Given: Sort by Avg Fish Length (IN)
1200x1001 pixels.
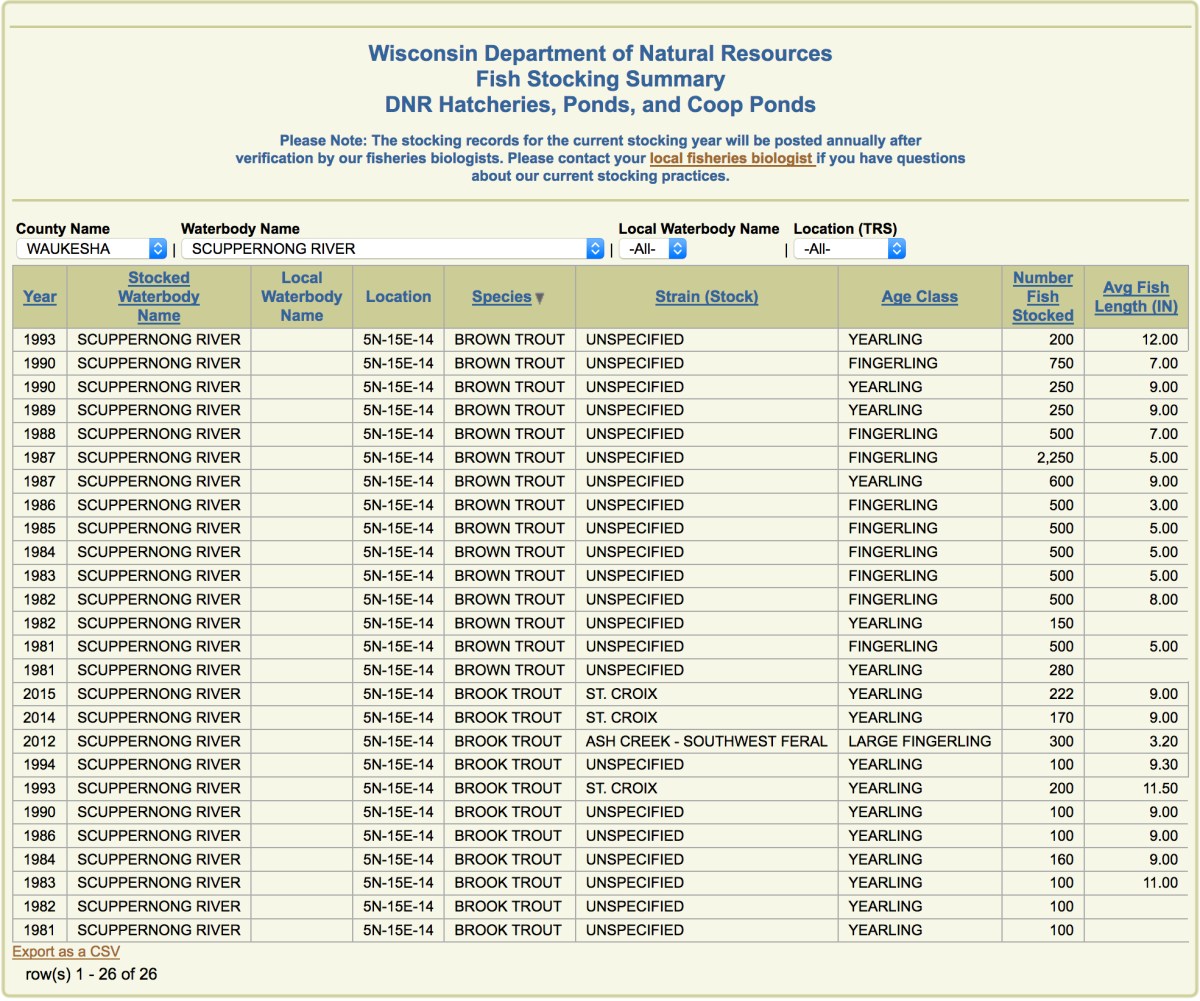Looking at the screenshot, I should click(x=1135, y=297).
